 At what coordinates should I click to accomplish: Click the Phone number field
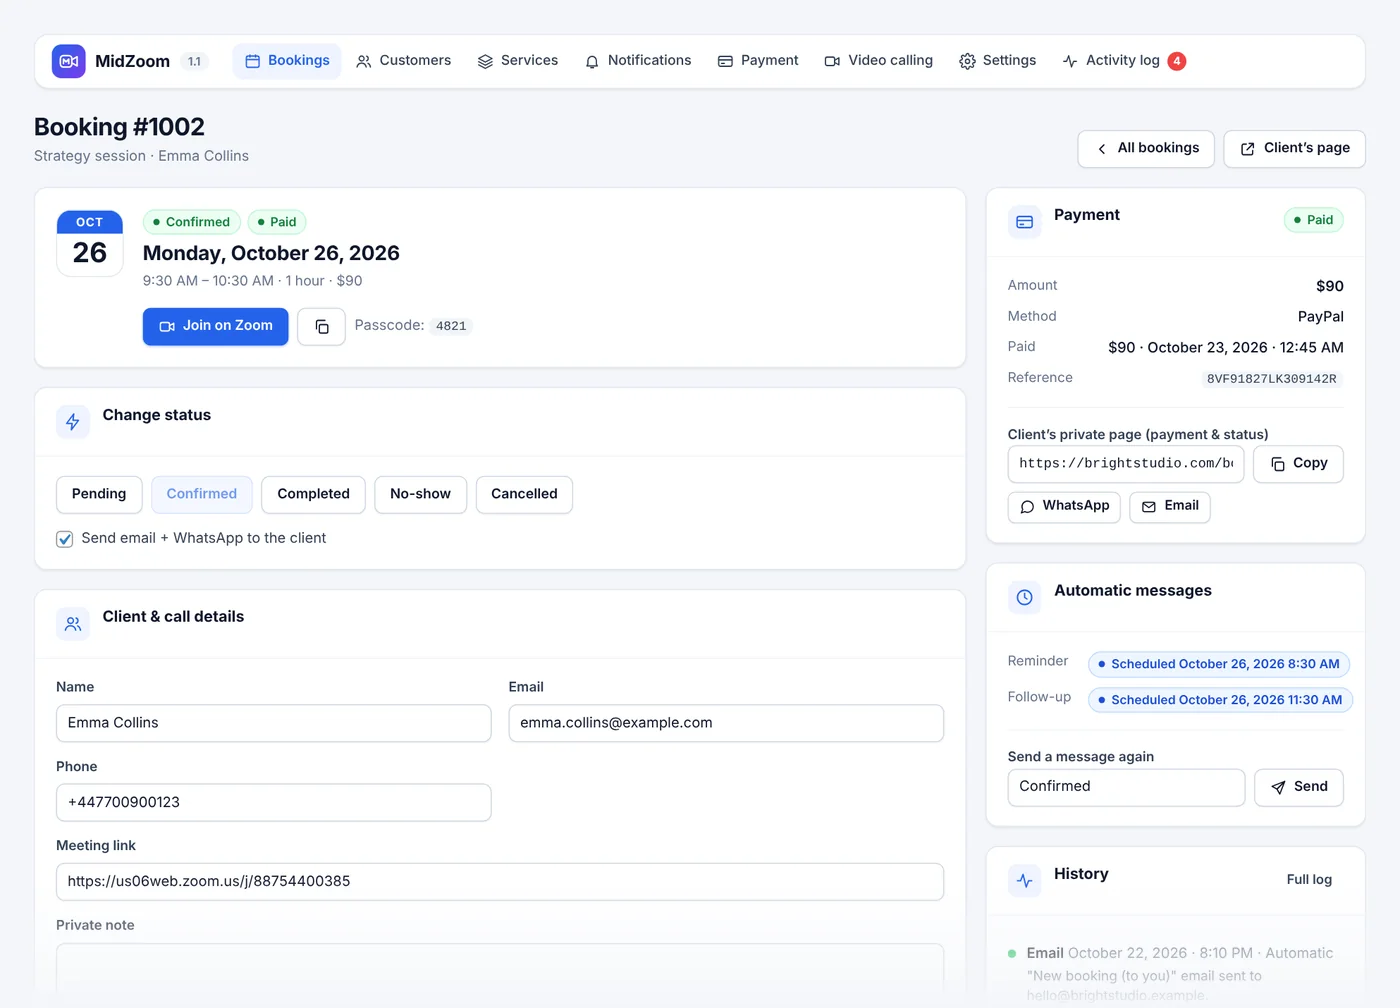pos(274,802)
